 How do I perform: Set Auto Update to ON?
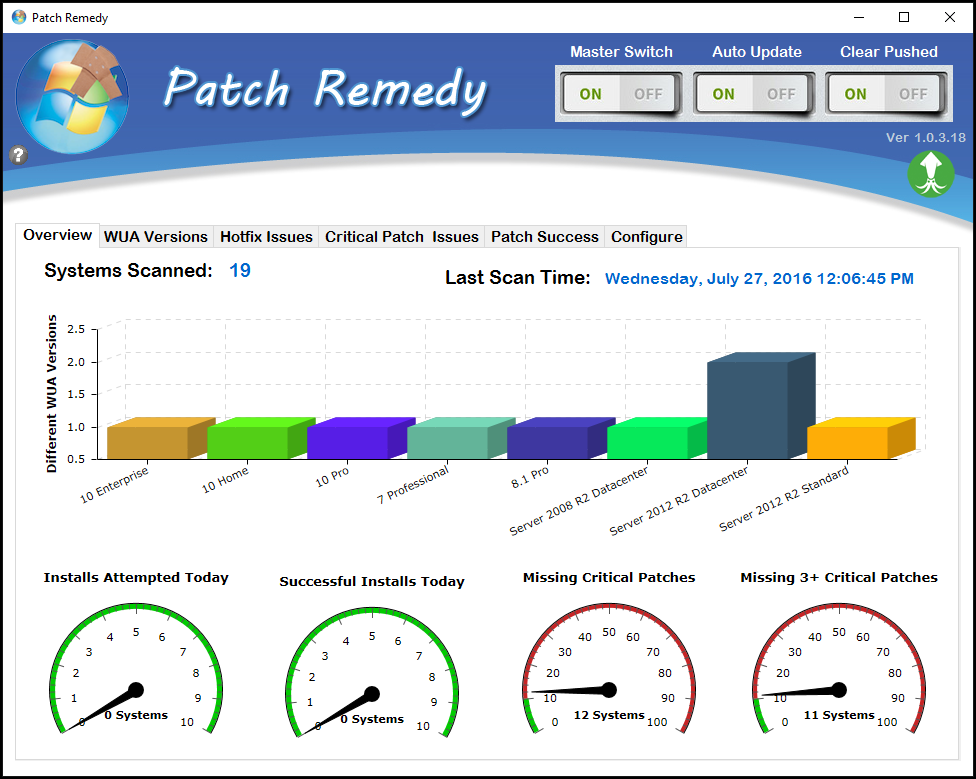click(x=723, y=94)
